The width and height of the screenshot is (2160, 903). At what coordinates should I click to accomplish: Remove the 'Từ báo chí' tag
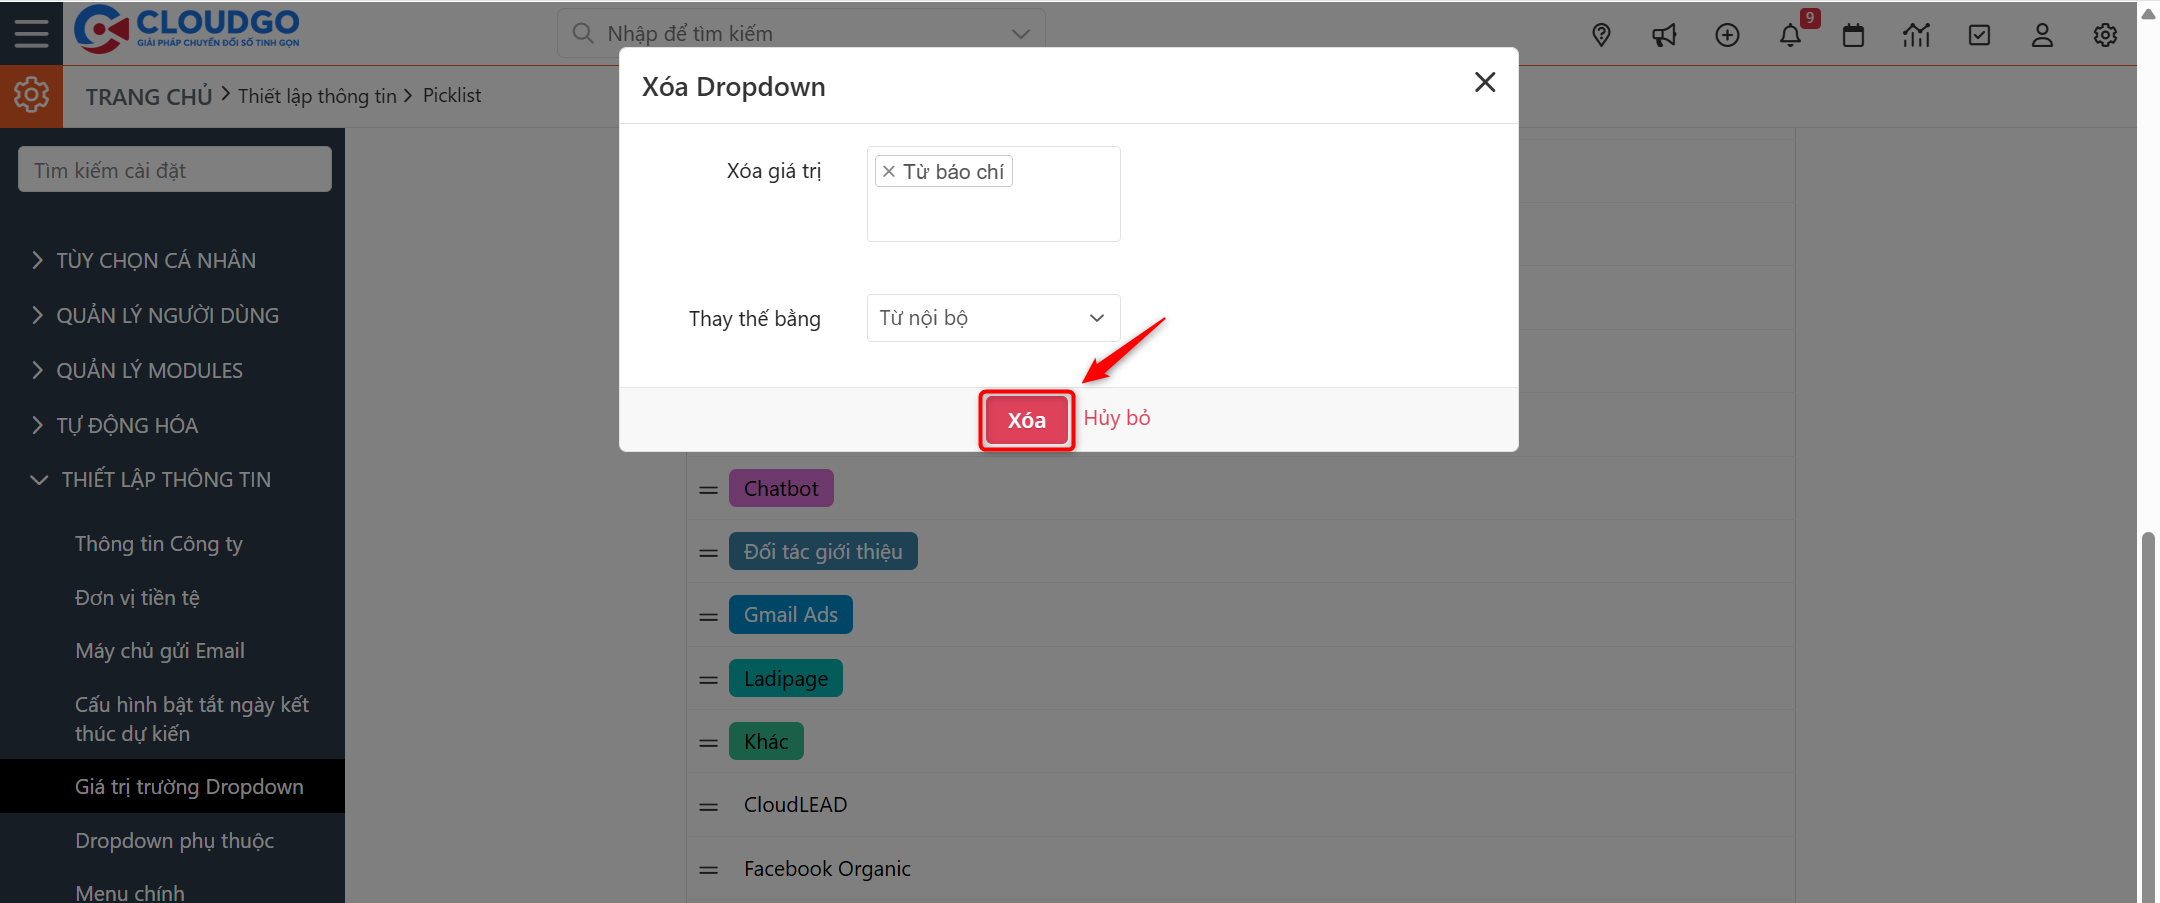[888, 172]
